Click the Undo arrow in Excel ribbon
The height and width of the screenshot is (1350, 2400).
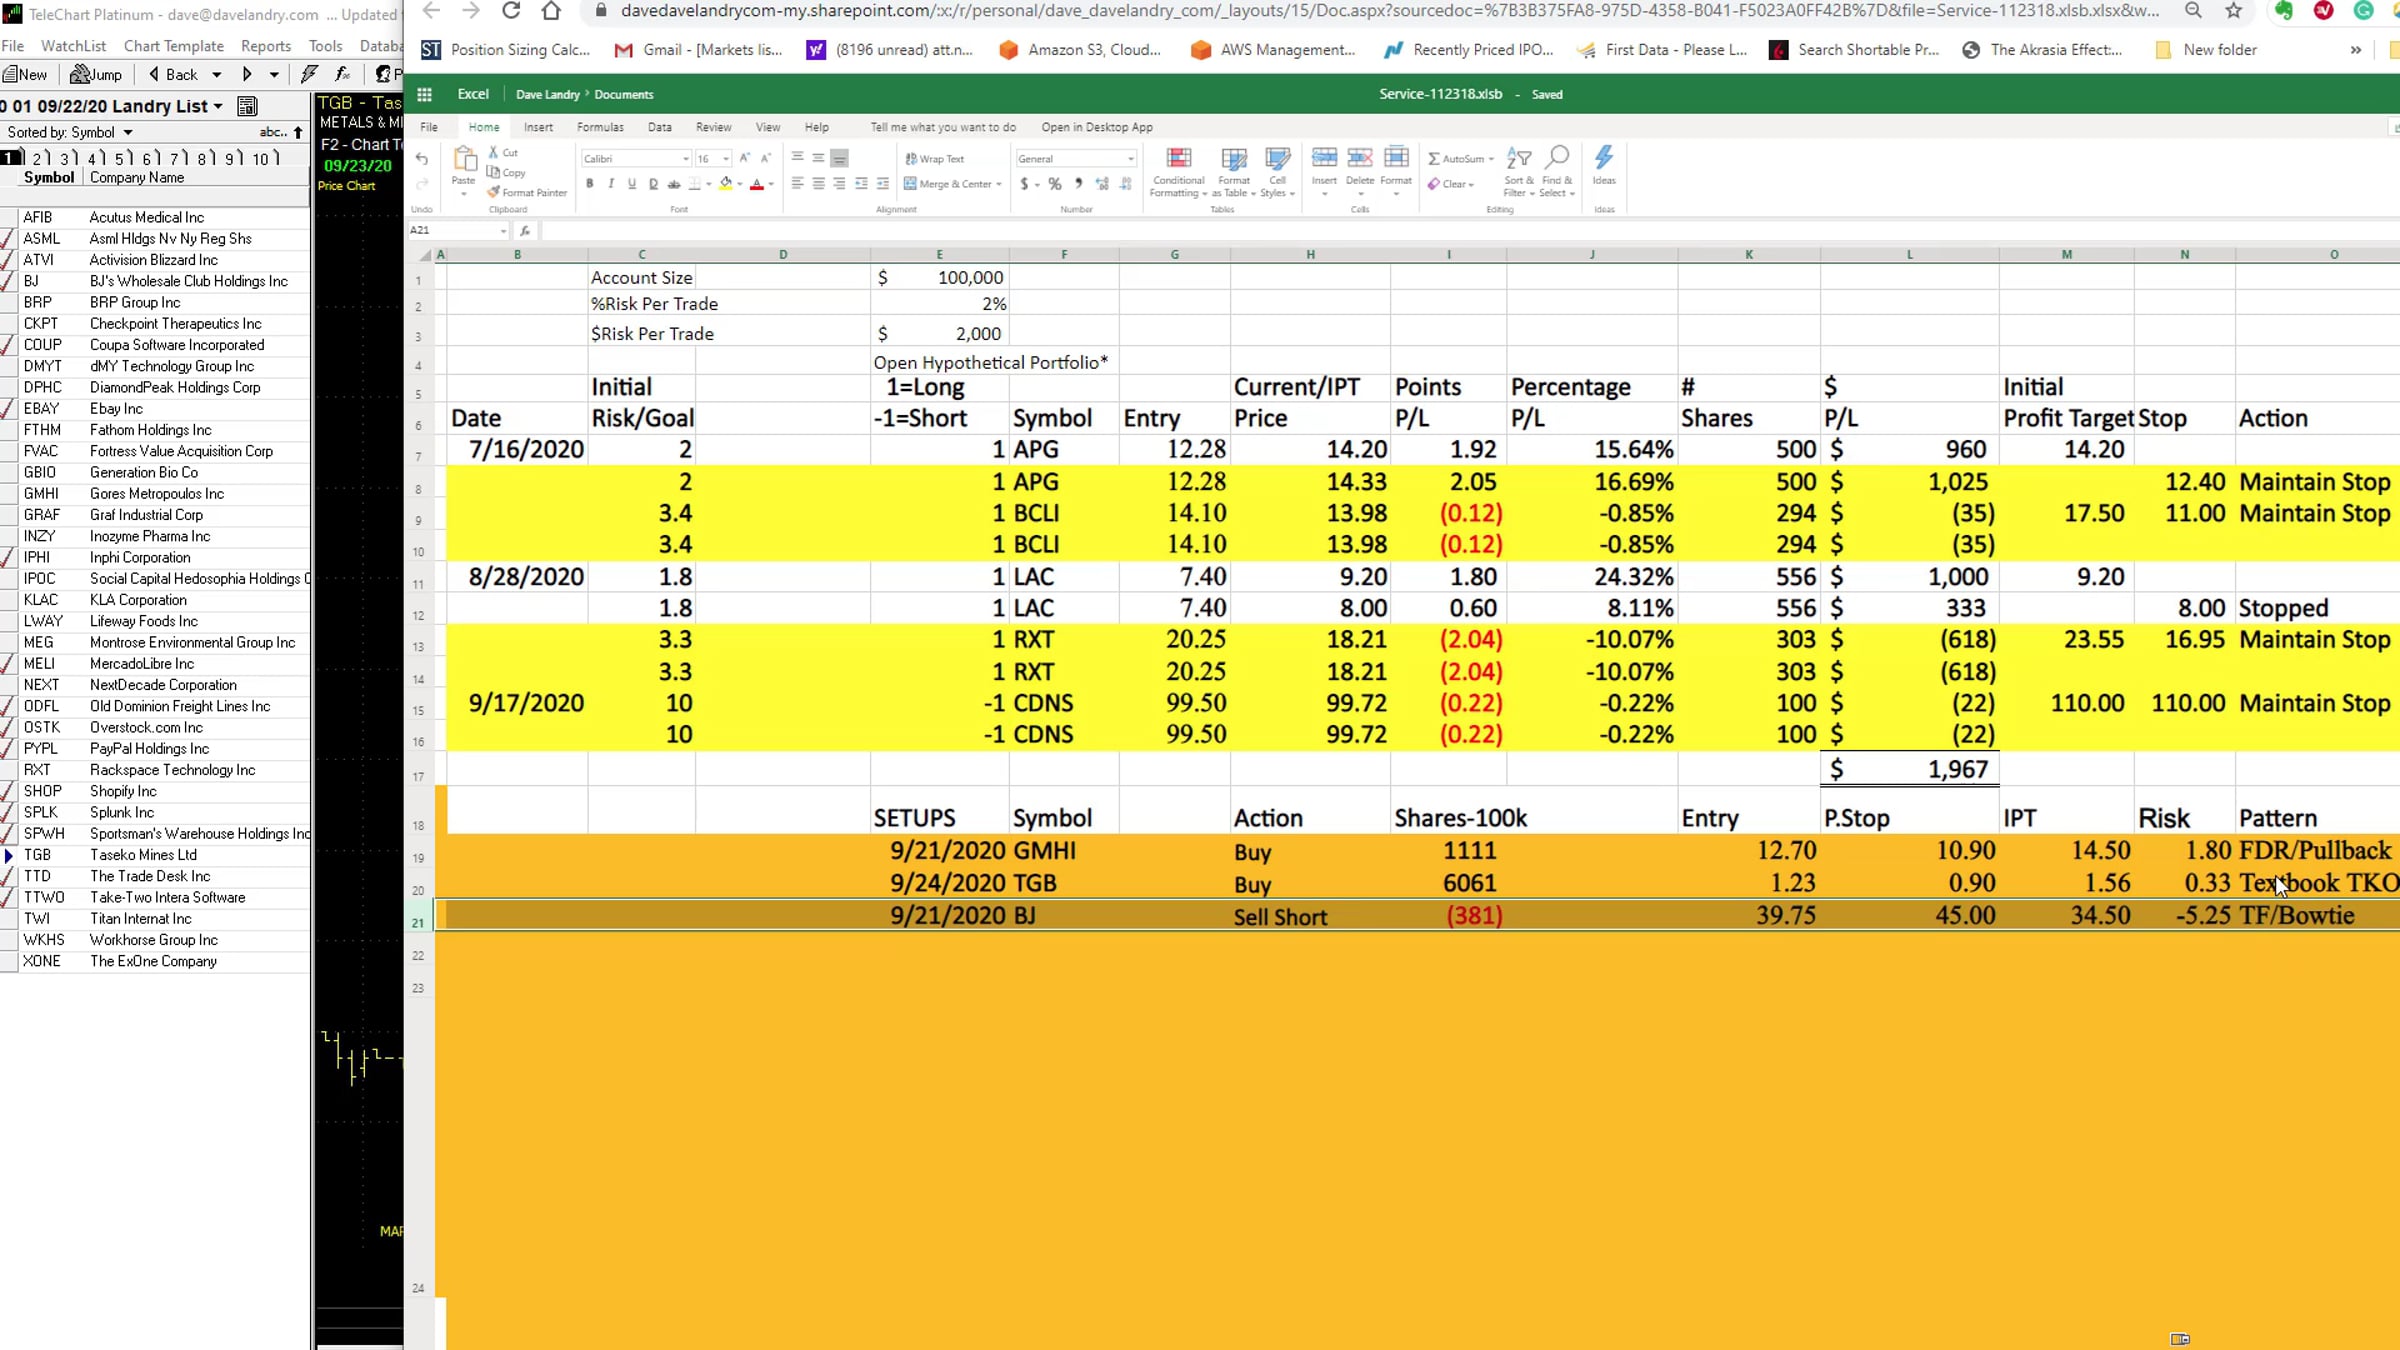(422, 159)
